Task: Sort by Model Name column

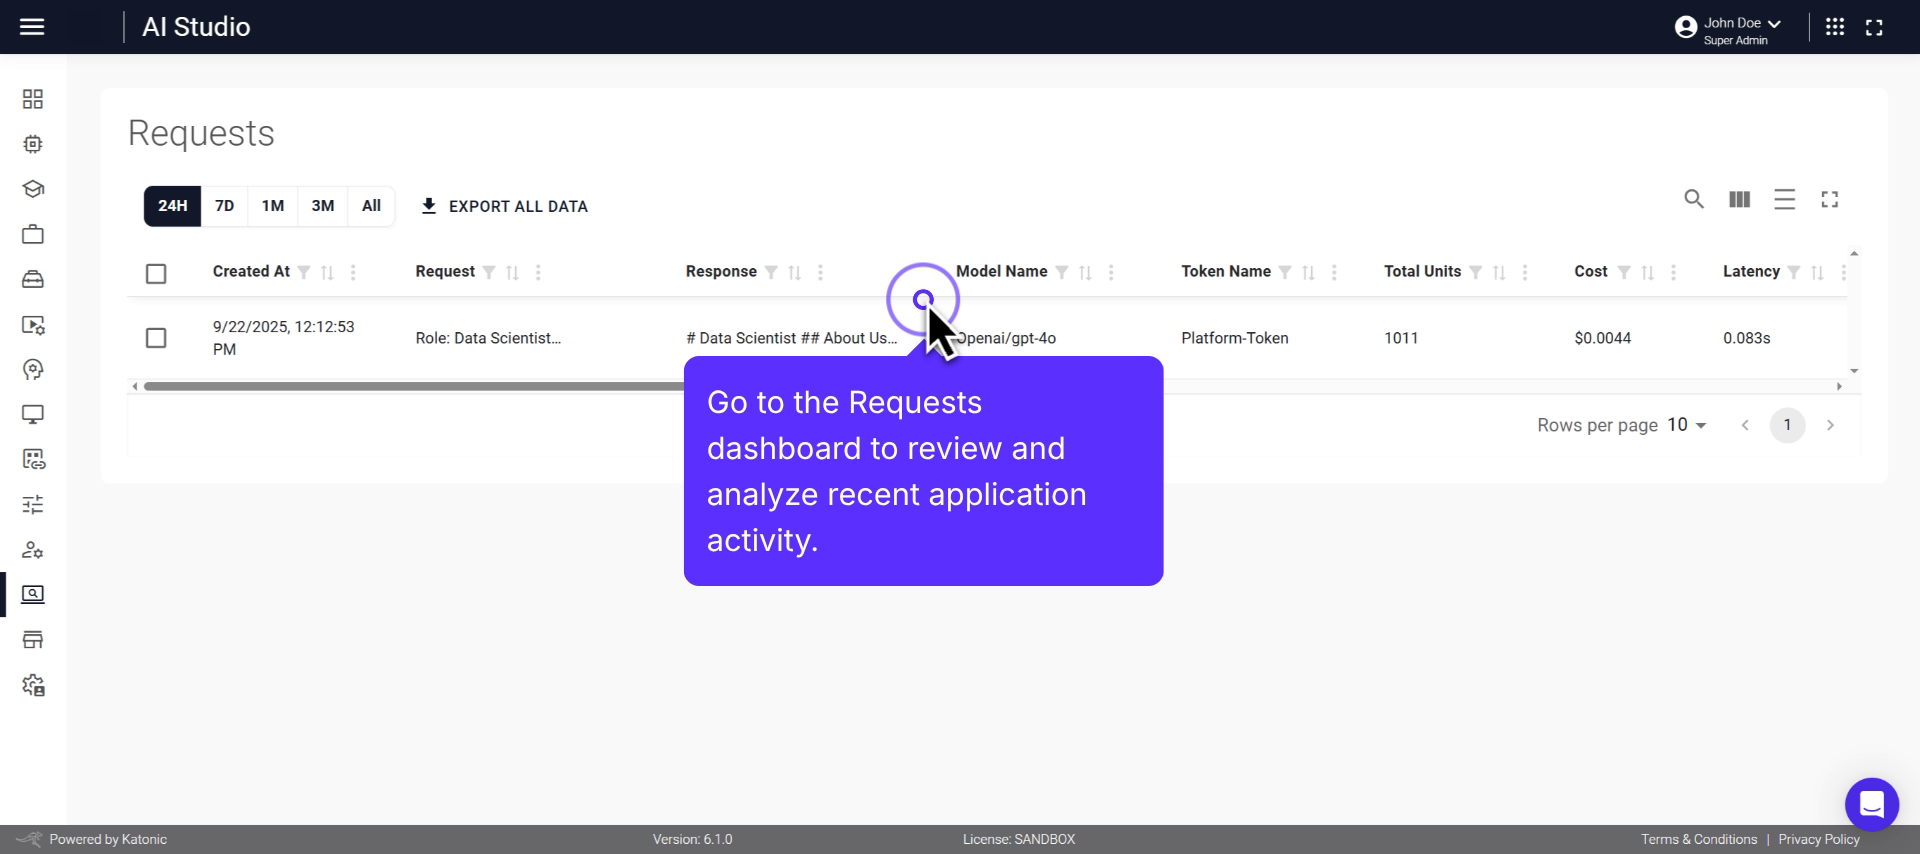Action: pos(1086,272)
